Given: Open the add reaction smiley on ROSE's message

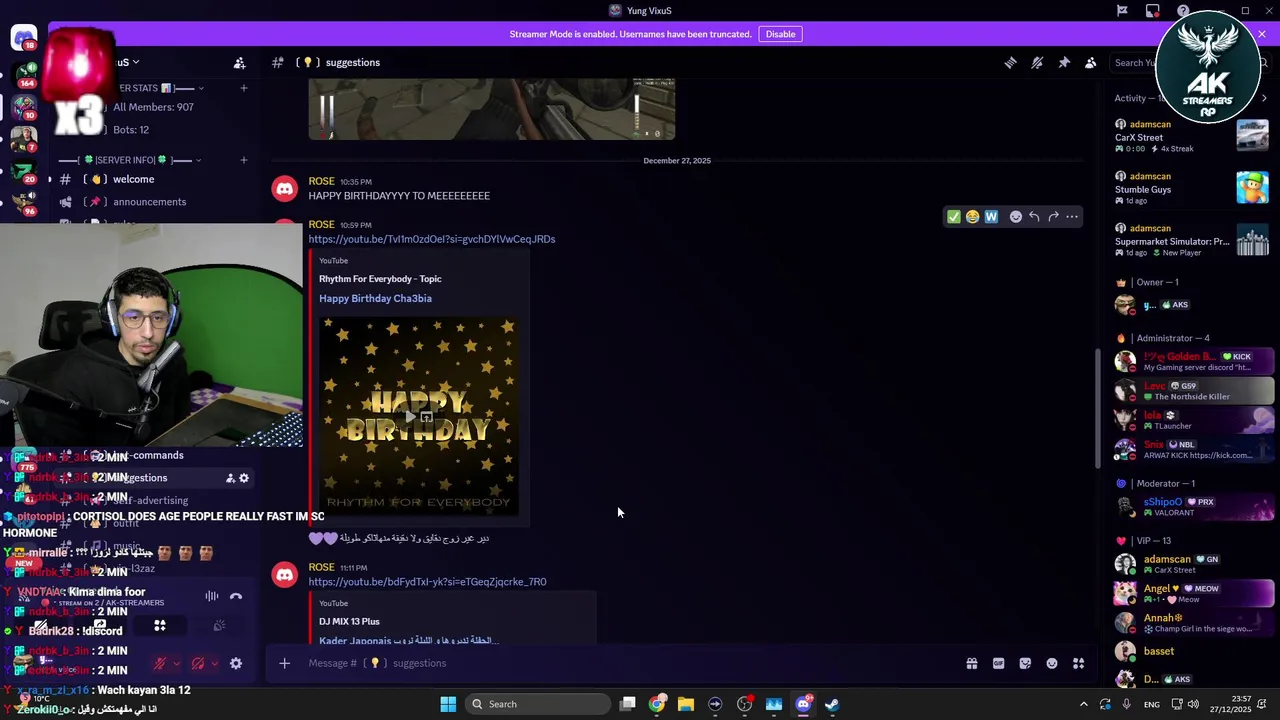Looking at the screenshot, I should tap(1016, 217).
